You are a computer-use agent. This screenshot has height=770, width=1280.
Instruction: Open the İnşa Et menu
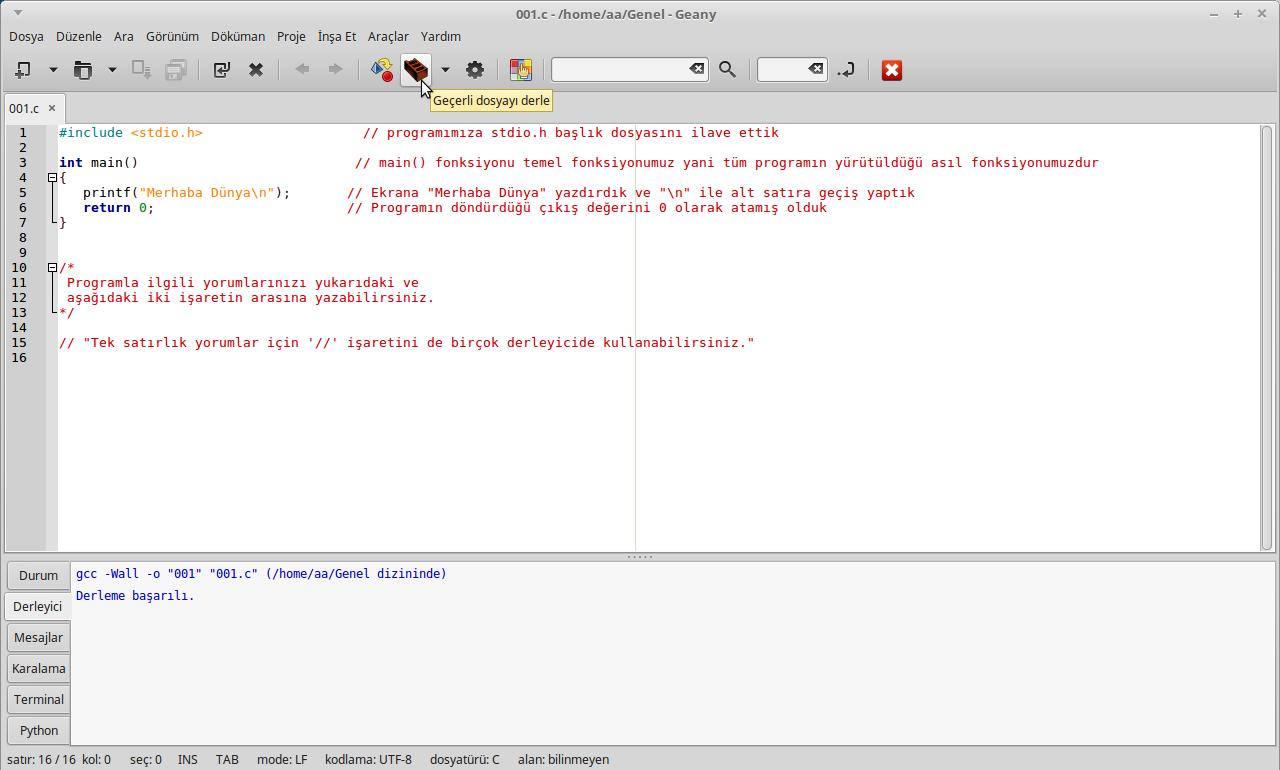[337, 36]
